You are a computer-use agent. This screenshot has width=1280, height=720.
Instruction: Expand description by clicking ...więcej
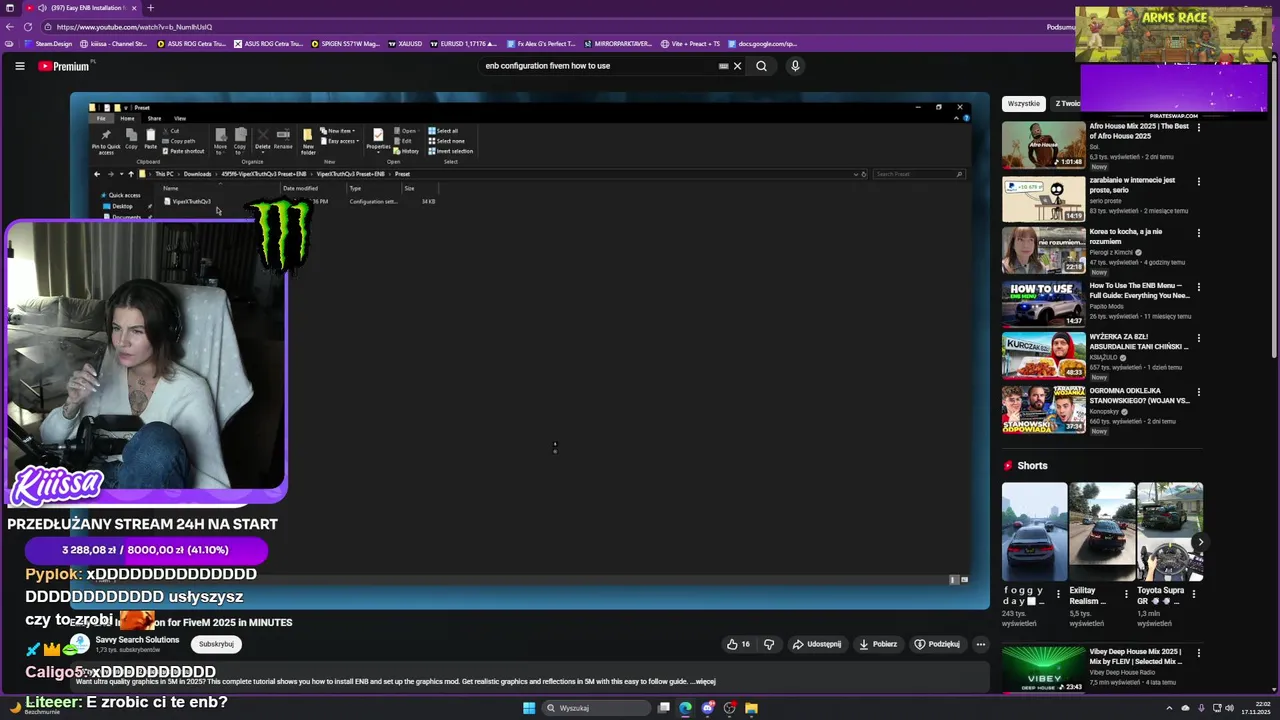point(704,682)
